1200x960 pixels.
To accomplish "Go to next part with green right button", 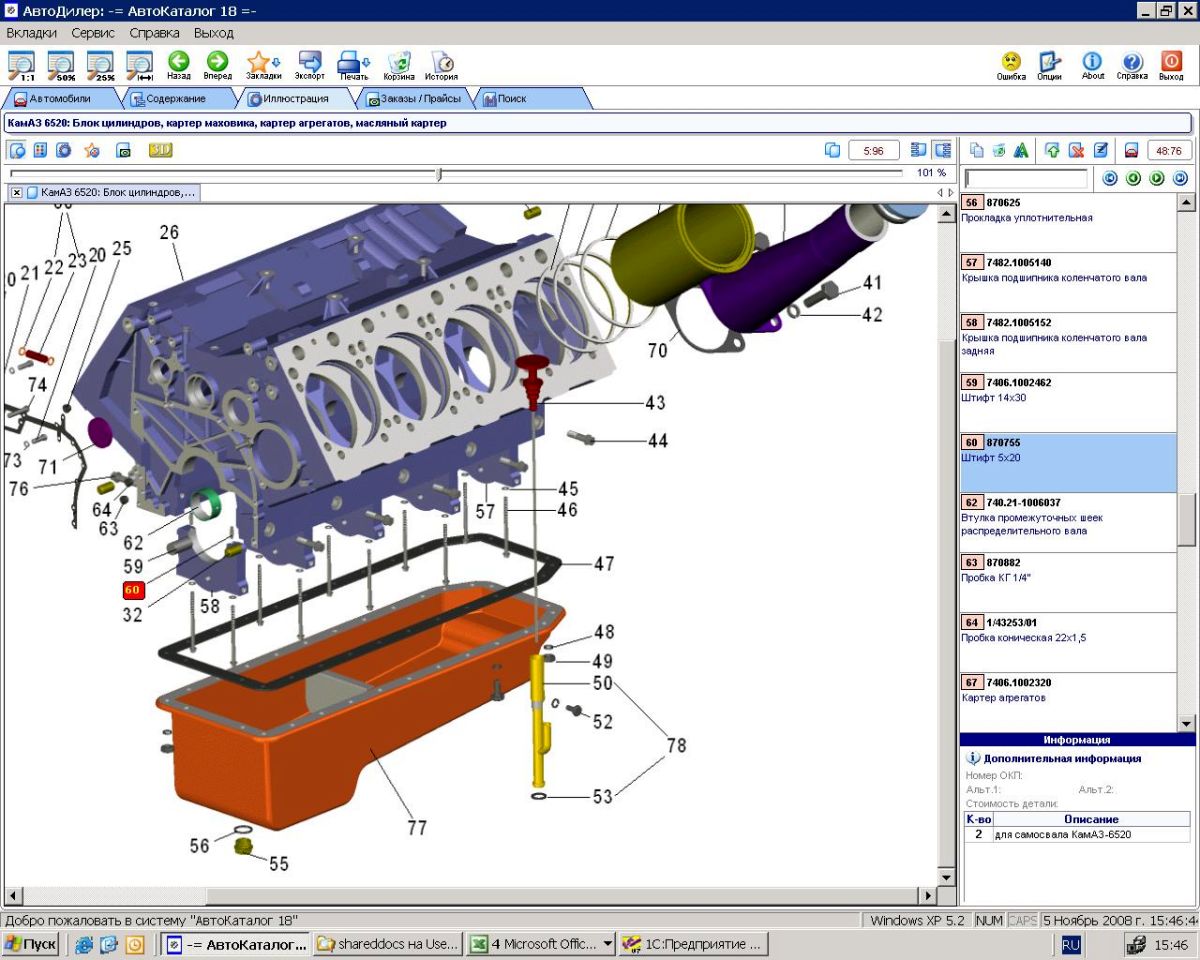I will [1157, 178].
